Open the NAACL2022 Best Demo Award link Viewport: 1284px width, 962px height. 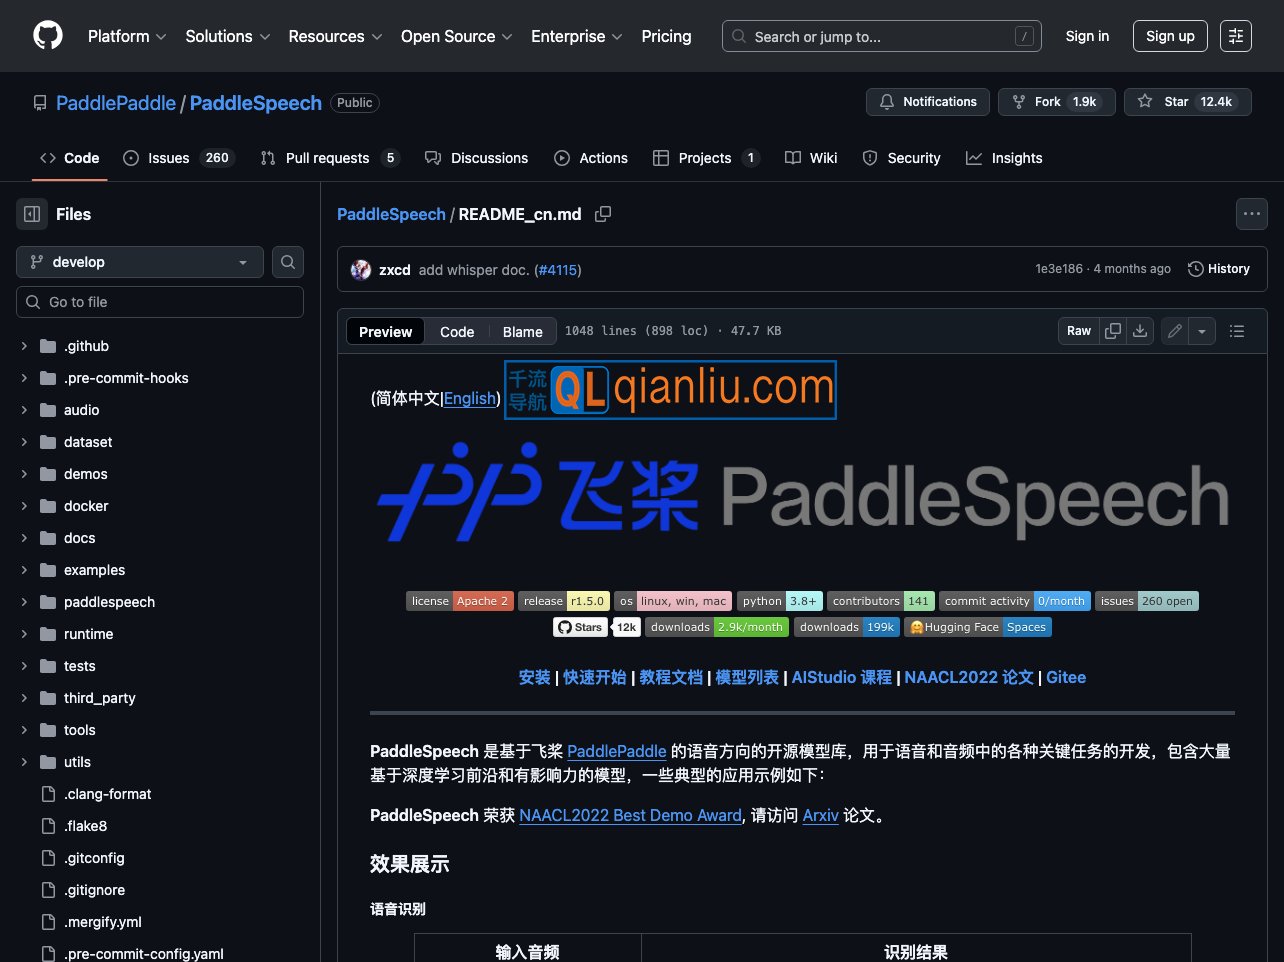(x=630, y=815)
